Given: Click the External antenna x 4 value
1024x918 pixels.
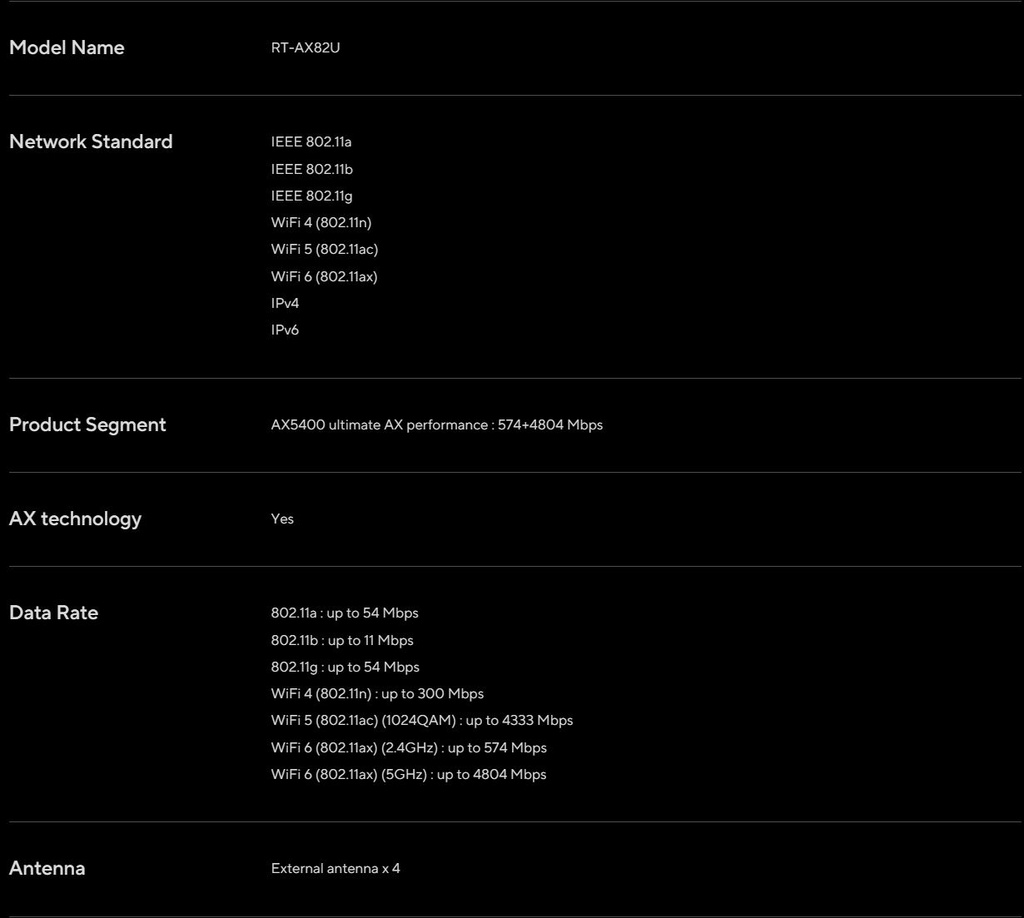Looking at the screenshot, I should pyautogui.click(x=336, y=869).
